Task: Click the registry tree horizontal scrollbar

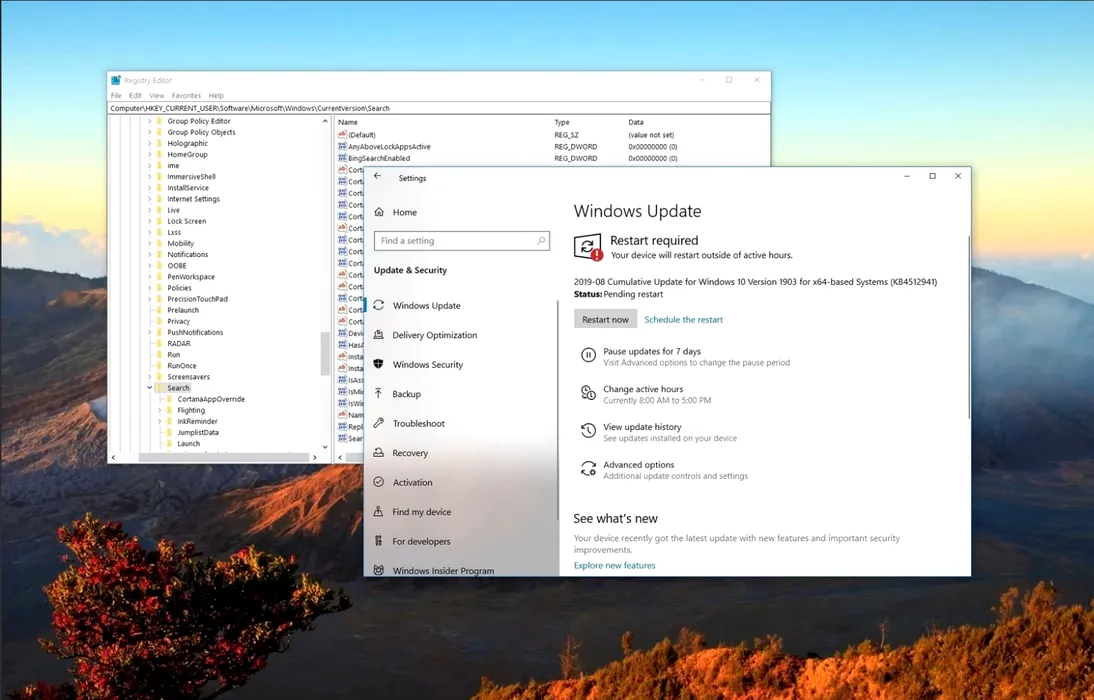Action: click(223, 457)
